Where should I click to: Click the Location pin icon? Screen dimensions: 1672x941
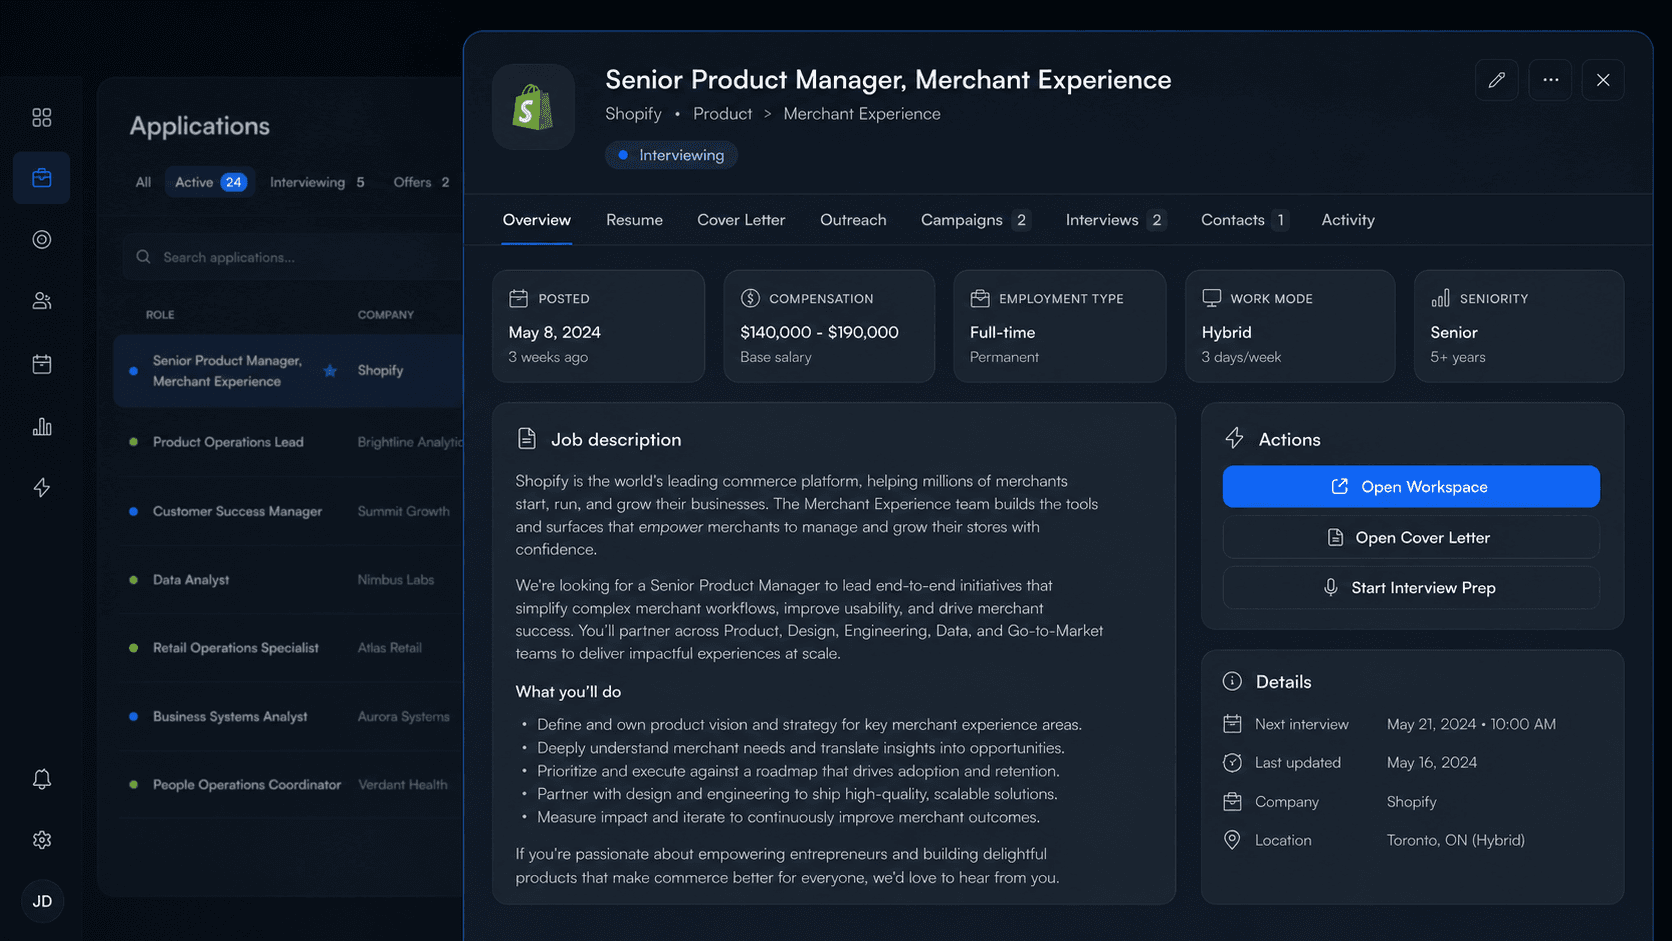click(x=1232, y=841)
